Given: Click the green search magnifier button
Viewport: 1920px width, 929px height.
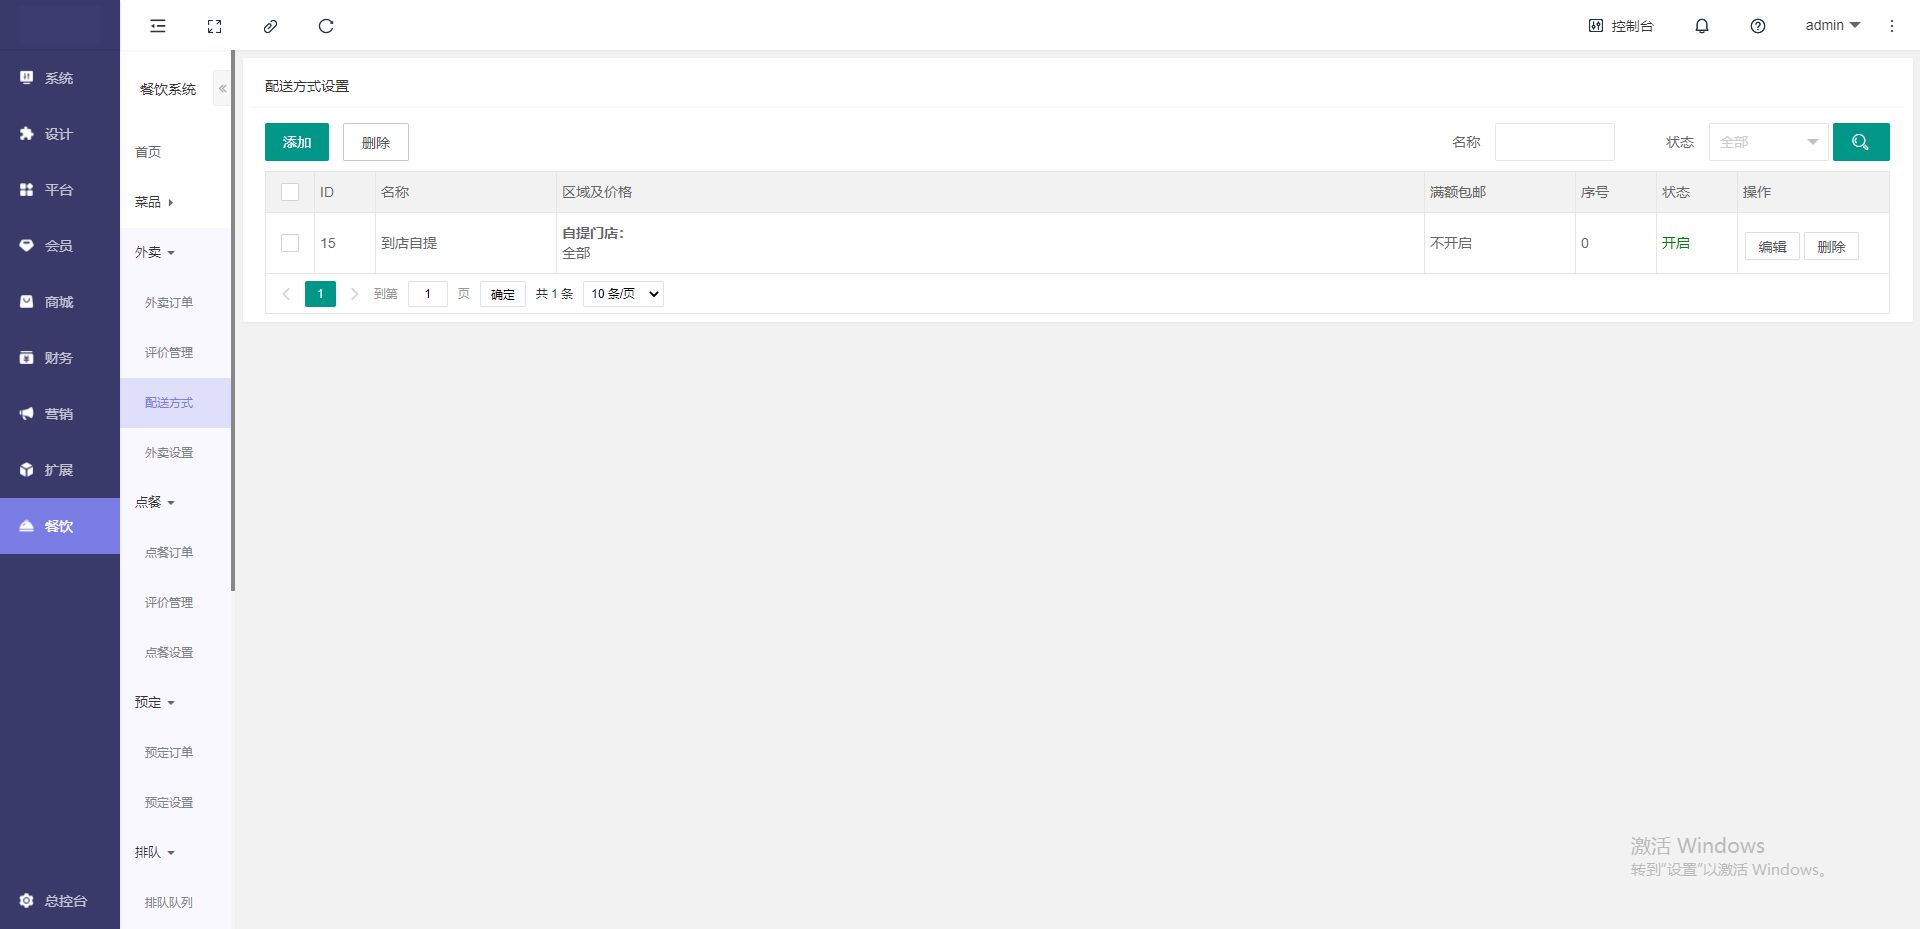Looking at the screenshot, I should (x=1860, y=142).
